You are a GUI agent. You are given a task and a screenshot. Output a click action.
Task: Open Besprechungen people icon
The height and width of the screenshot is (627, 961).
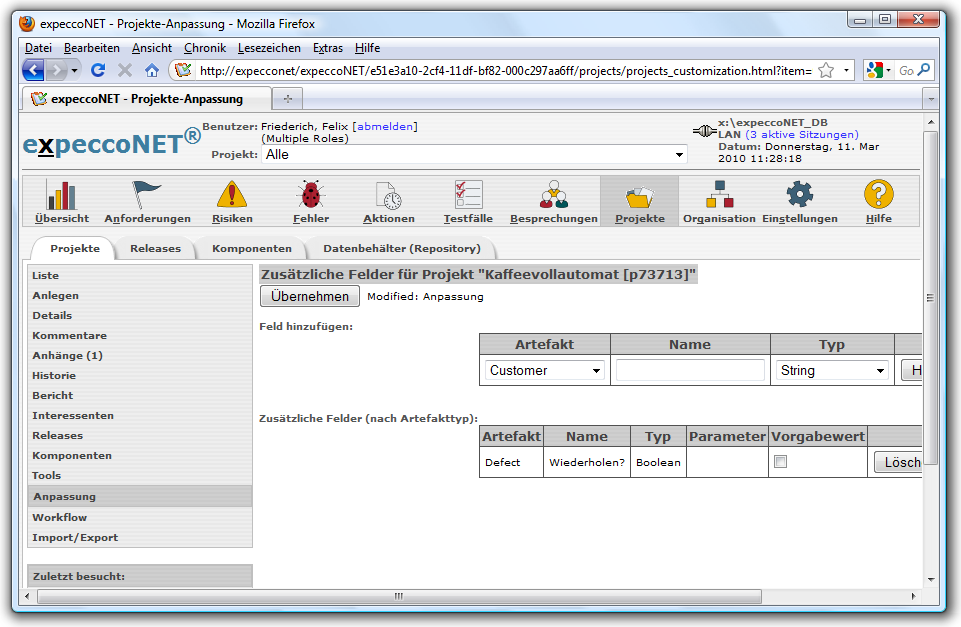[553, 195]
